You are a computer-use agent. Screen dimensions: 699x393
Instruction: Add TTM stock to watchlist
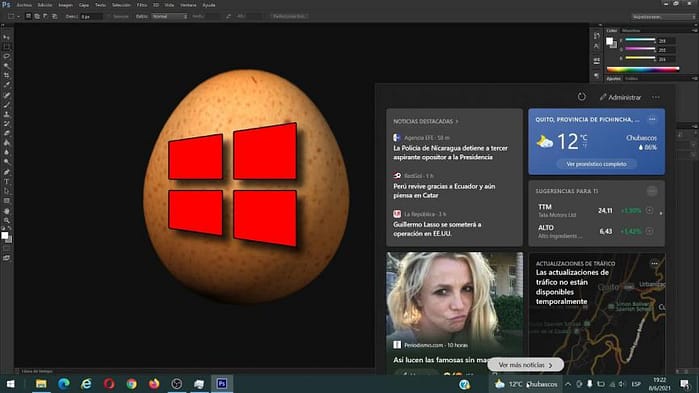tap(649, 210)
